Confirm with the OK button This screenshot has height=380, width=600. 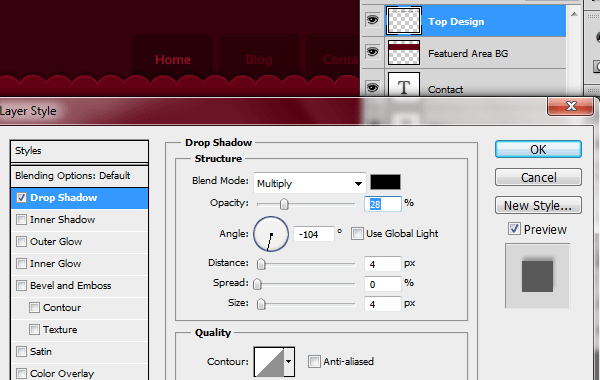pyautogui.click(x=538, y=149)
